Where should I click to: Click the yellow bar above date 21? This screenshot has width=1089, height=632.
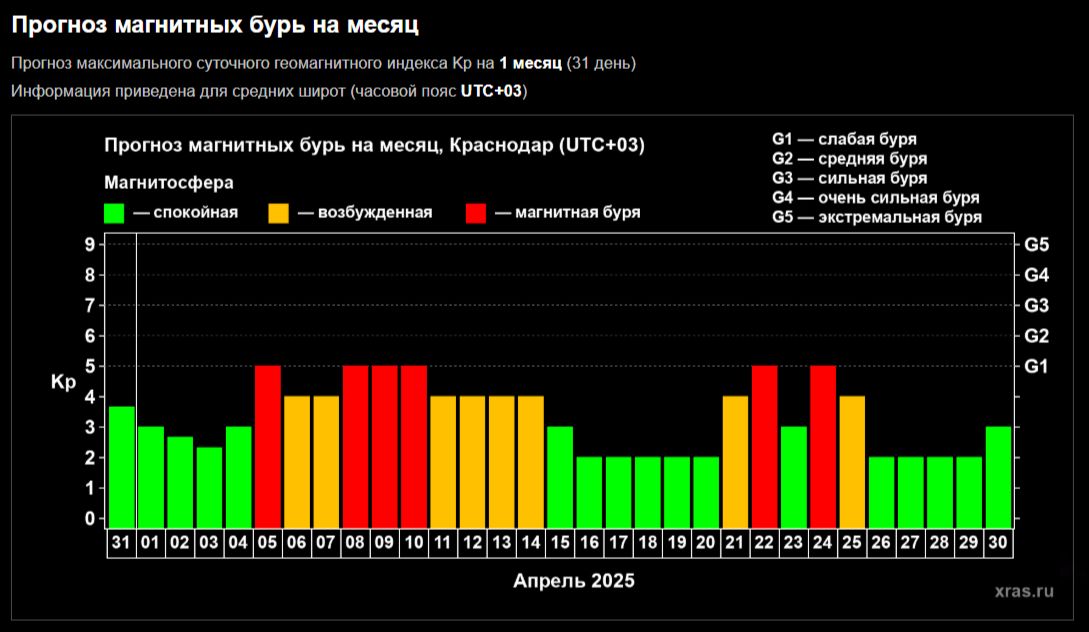point(736,460)
